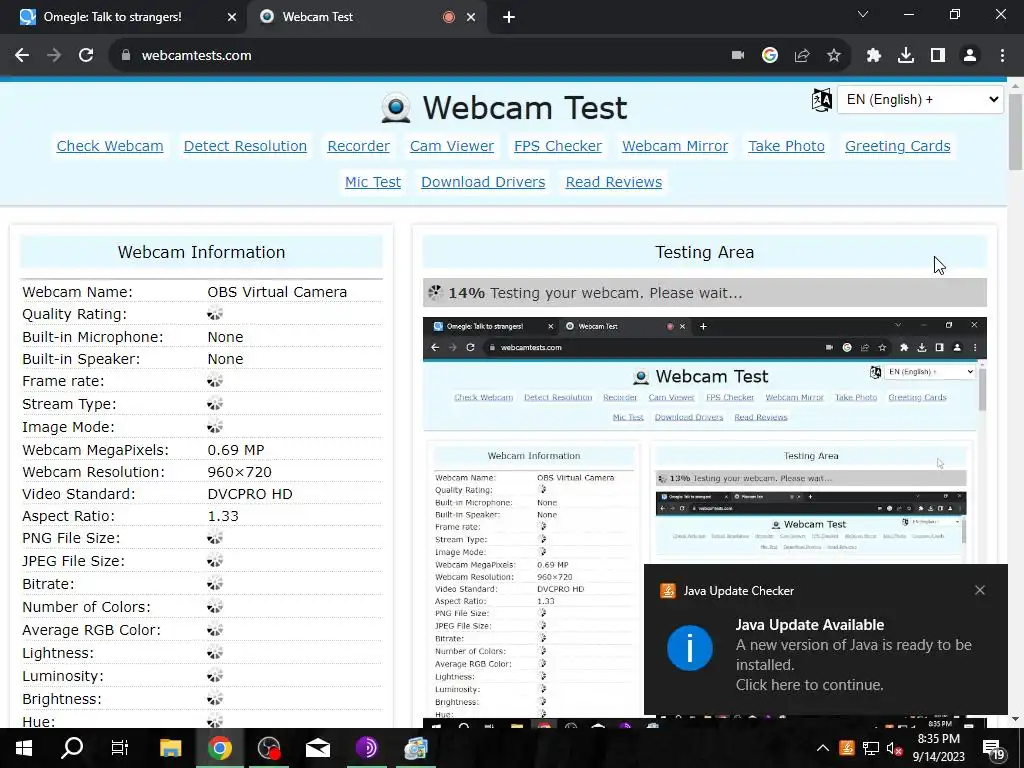Open File Explorer from the taskbar
This screenshot has height=768, width=1024.
point(170,748)
